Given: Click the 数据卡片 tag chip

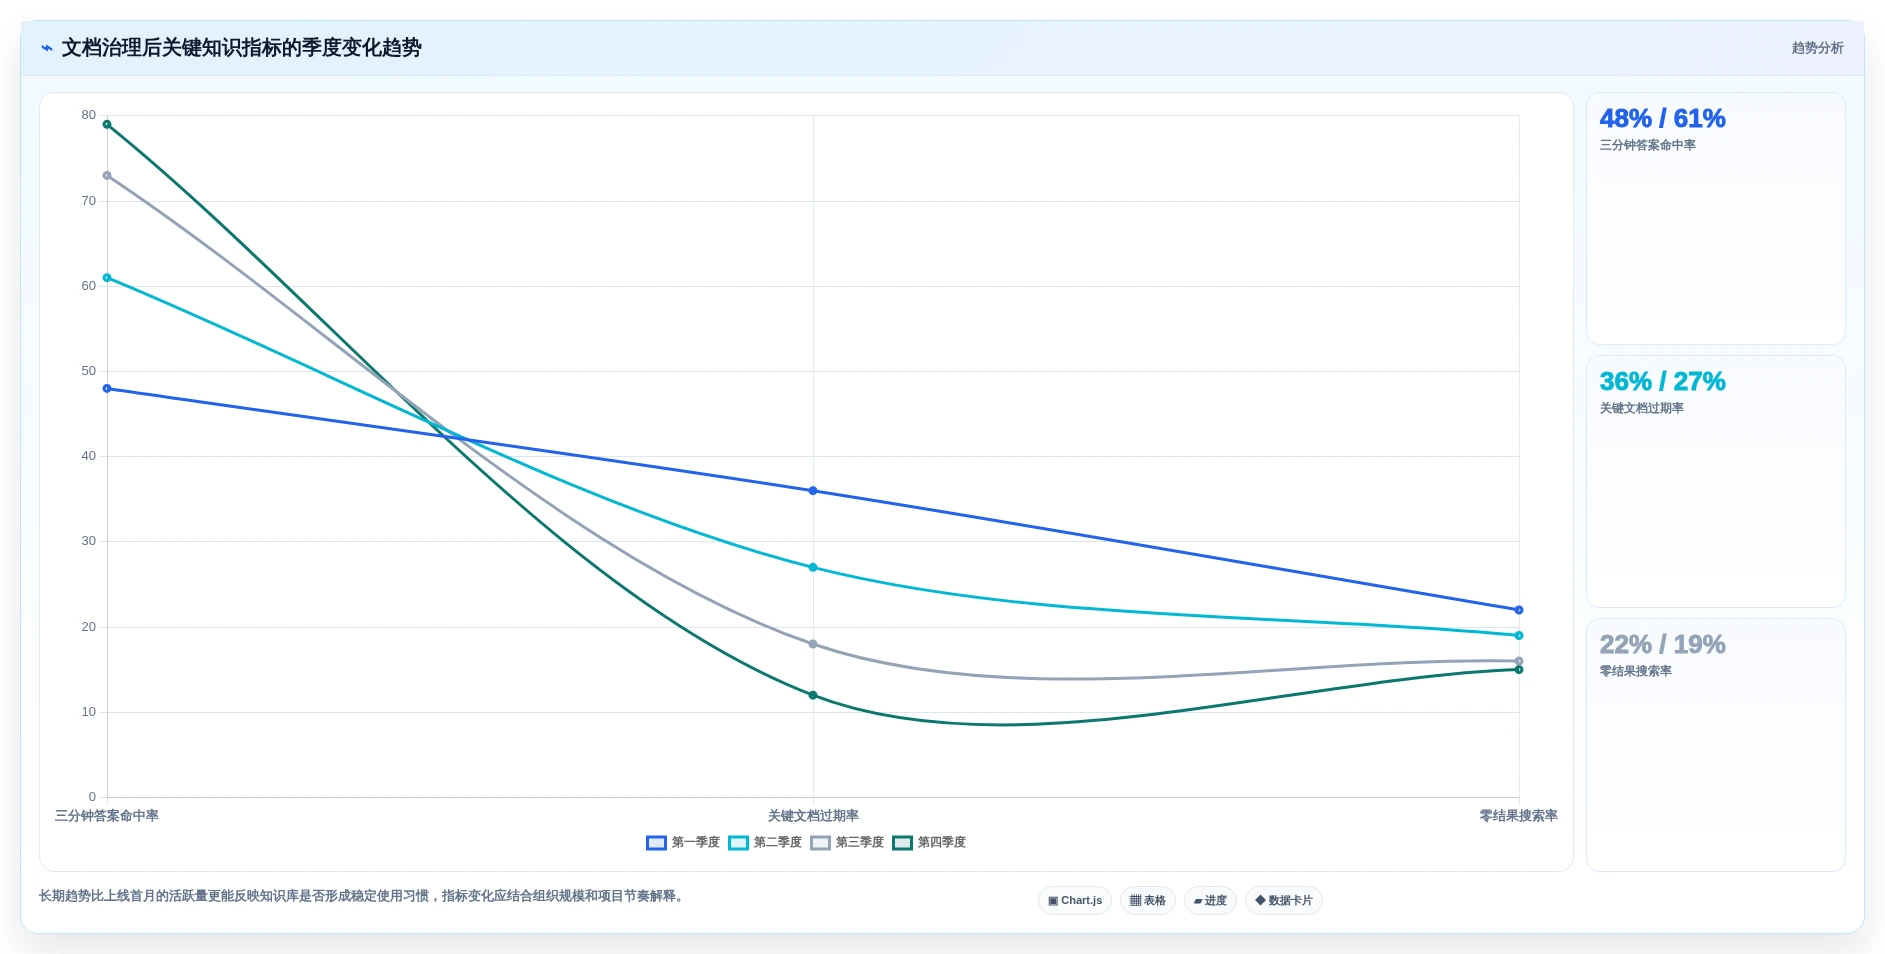Looking at the screenshot, I should [1284, 900].
